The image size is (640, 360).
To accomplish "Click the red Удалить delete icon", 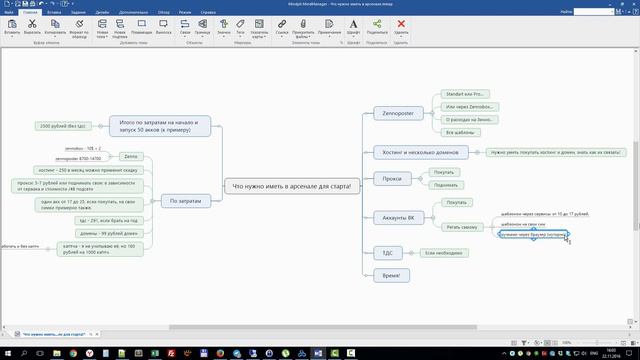I will (x=401, y=24).
